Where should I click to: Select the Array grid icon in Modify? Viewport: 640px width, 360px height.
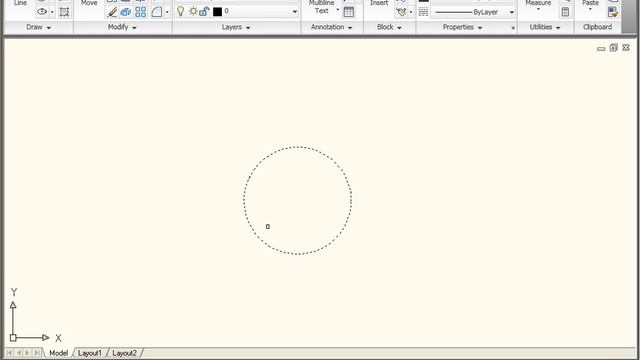pos(141,12)
